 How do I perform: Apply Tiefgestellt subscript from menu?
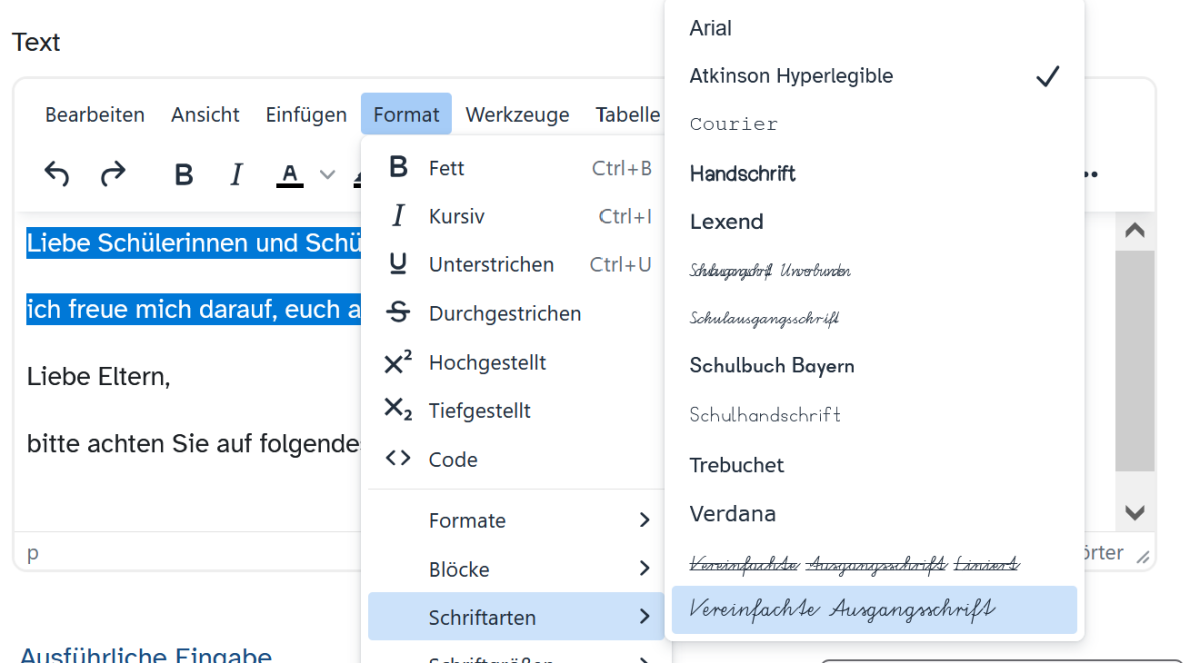(479, 411)
